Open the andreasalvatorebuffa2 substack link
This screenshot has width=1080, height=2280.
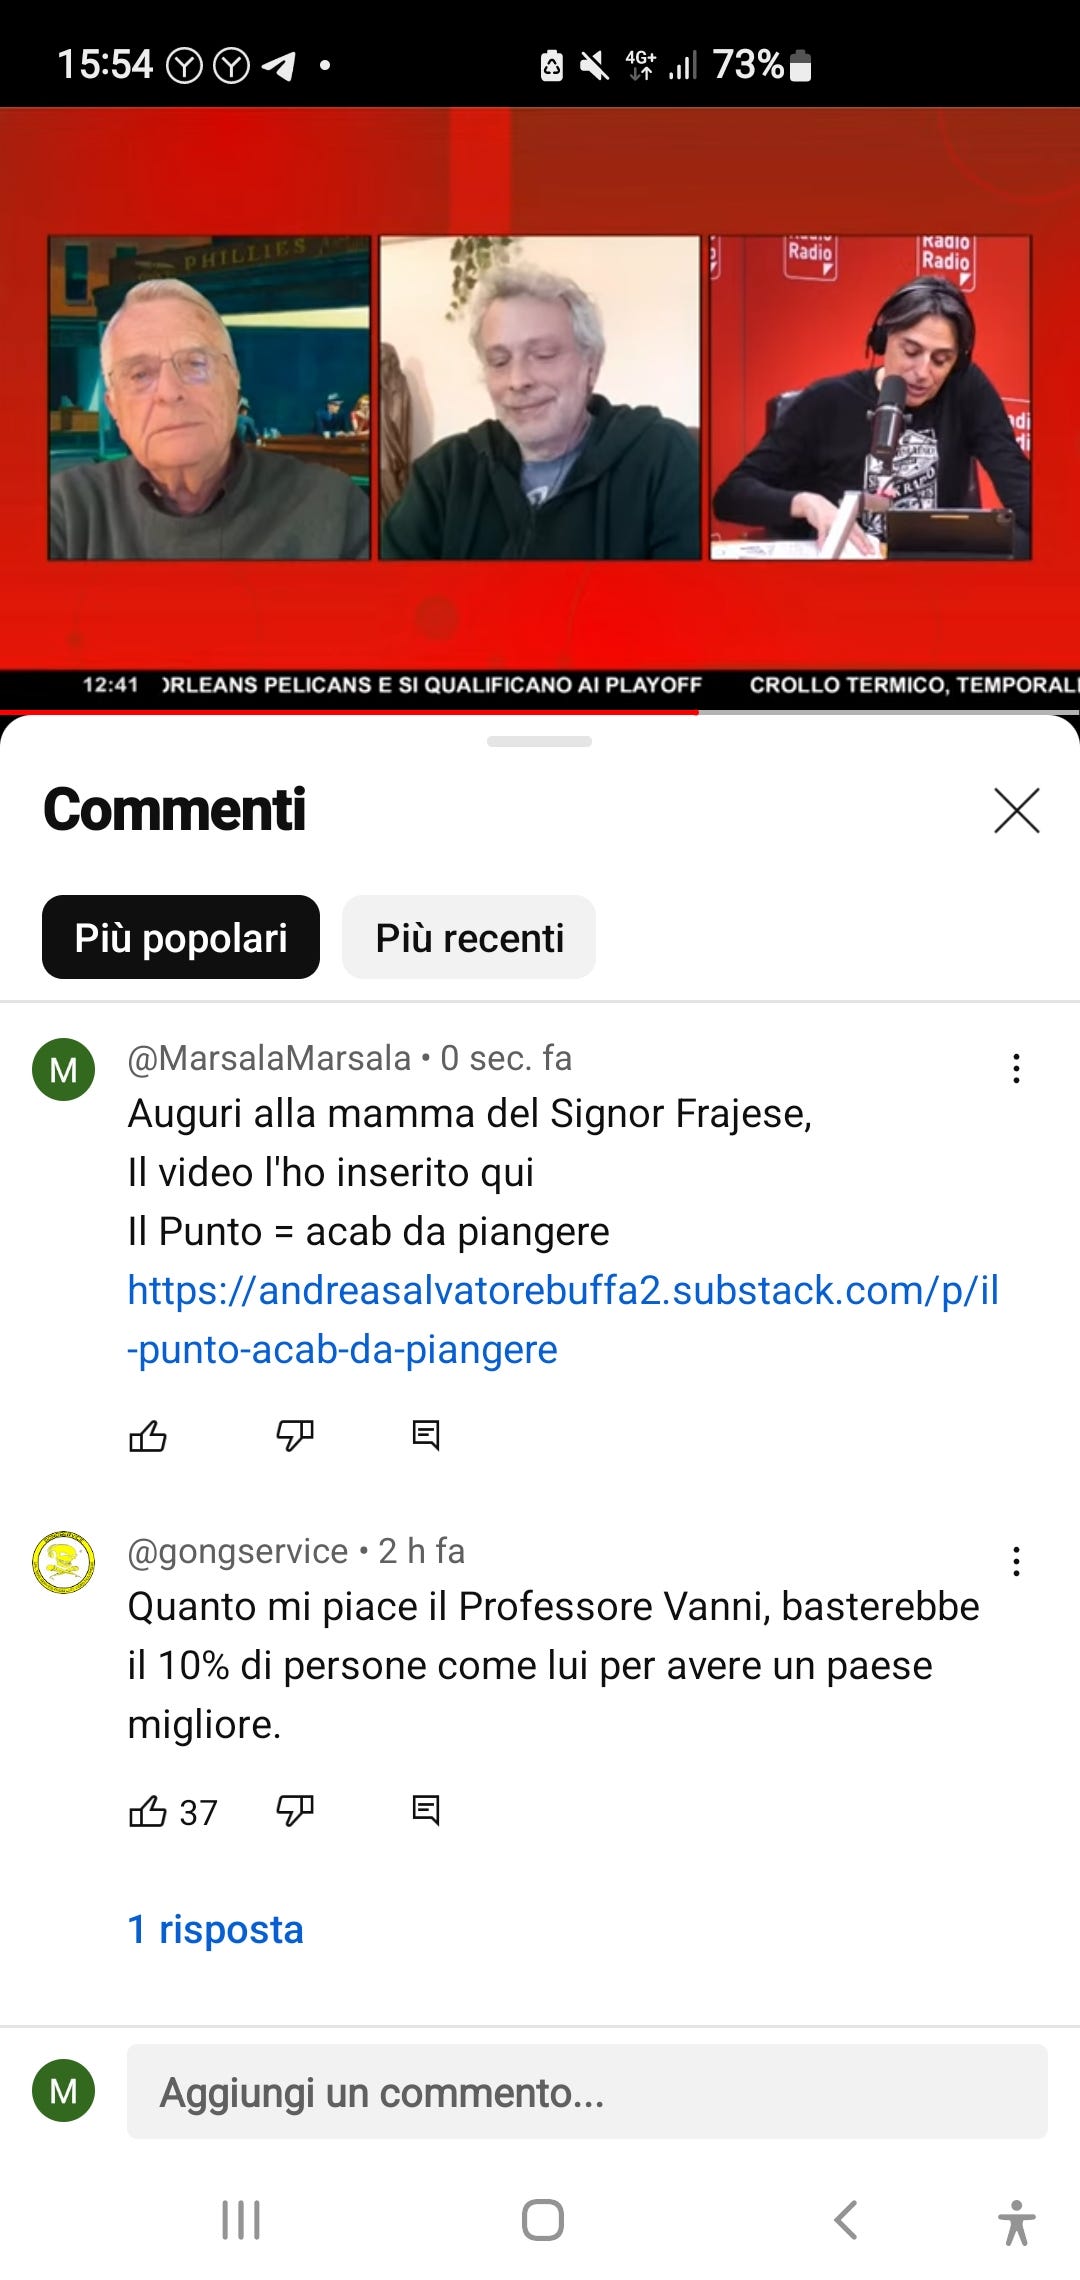tap(563, 1320)
